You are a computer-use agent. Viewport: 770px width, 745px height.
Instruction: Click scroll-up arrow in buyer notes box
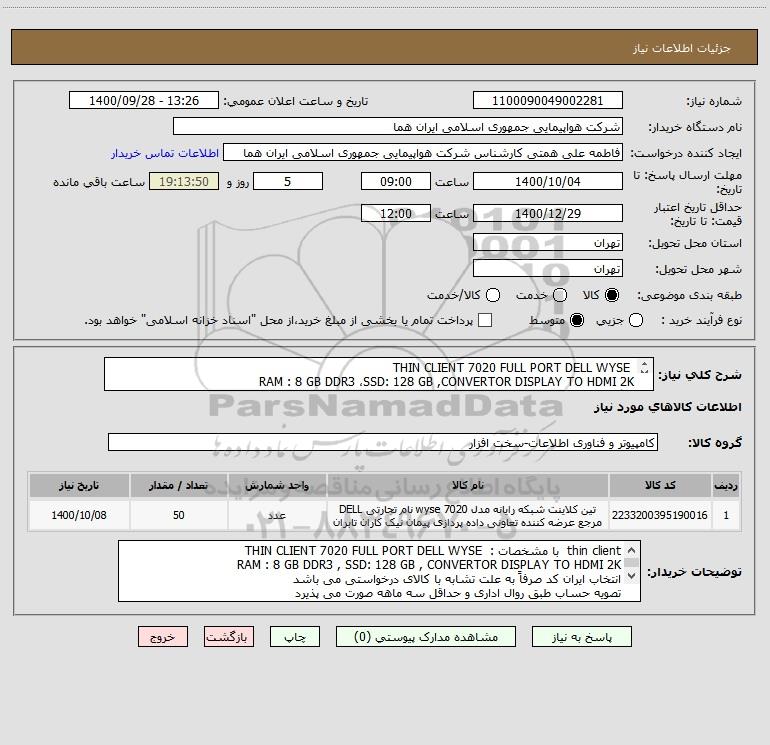pyautogui.click(x=632, y=550)
